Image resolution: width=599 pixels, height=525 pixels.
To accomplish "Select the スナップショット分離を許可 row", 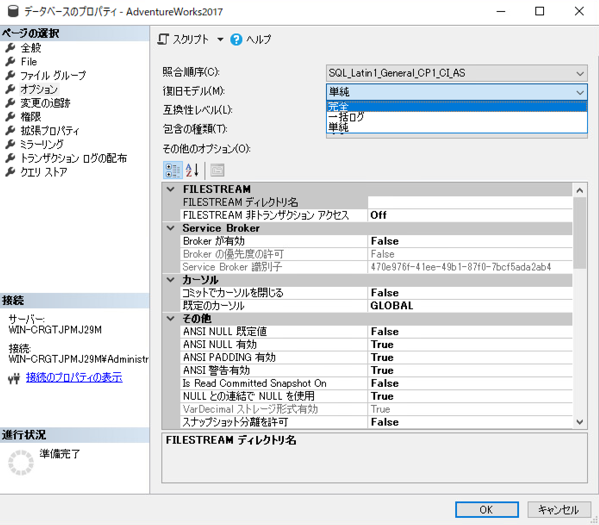I will [x=376, y=422].
